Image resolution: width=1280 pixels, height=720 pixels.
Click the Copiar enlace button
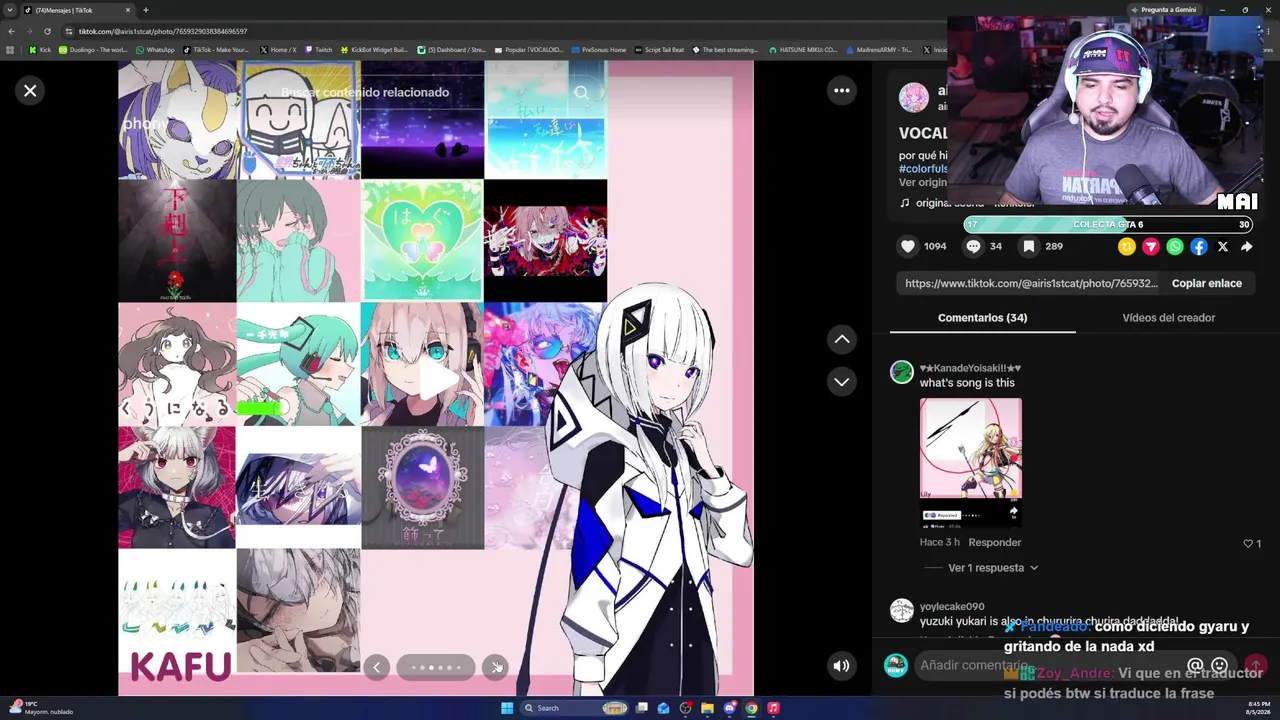tap(1207, 283)
